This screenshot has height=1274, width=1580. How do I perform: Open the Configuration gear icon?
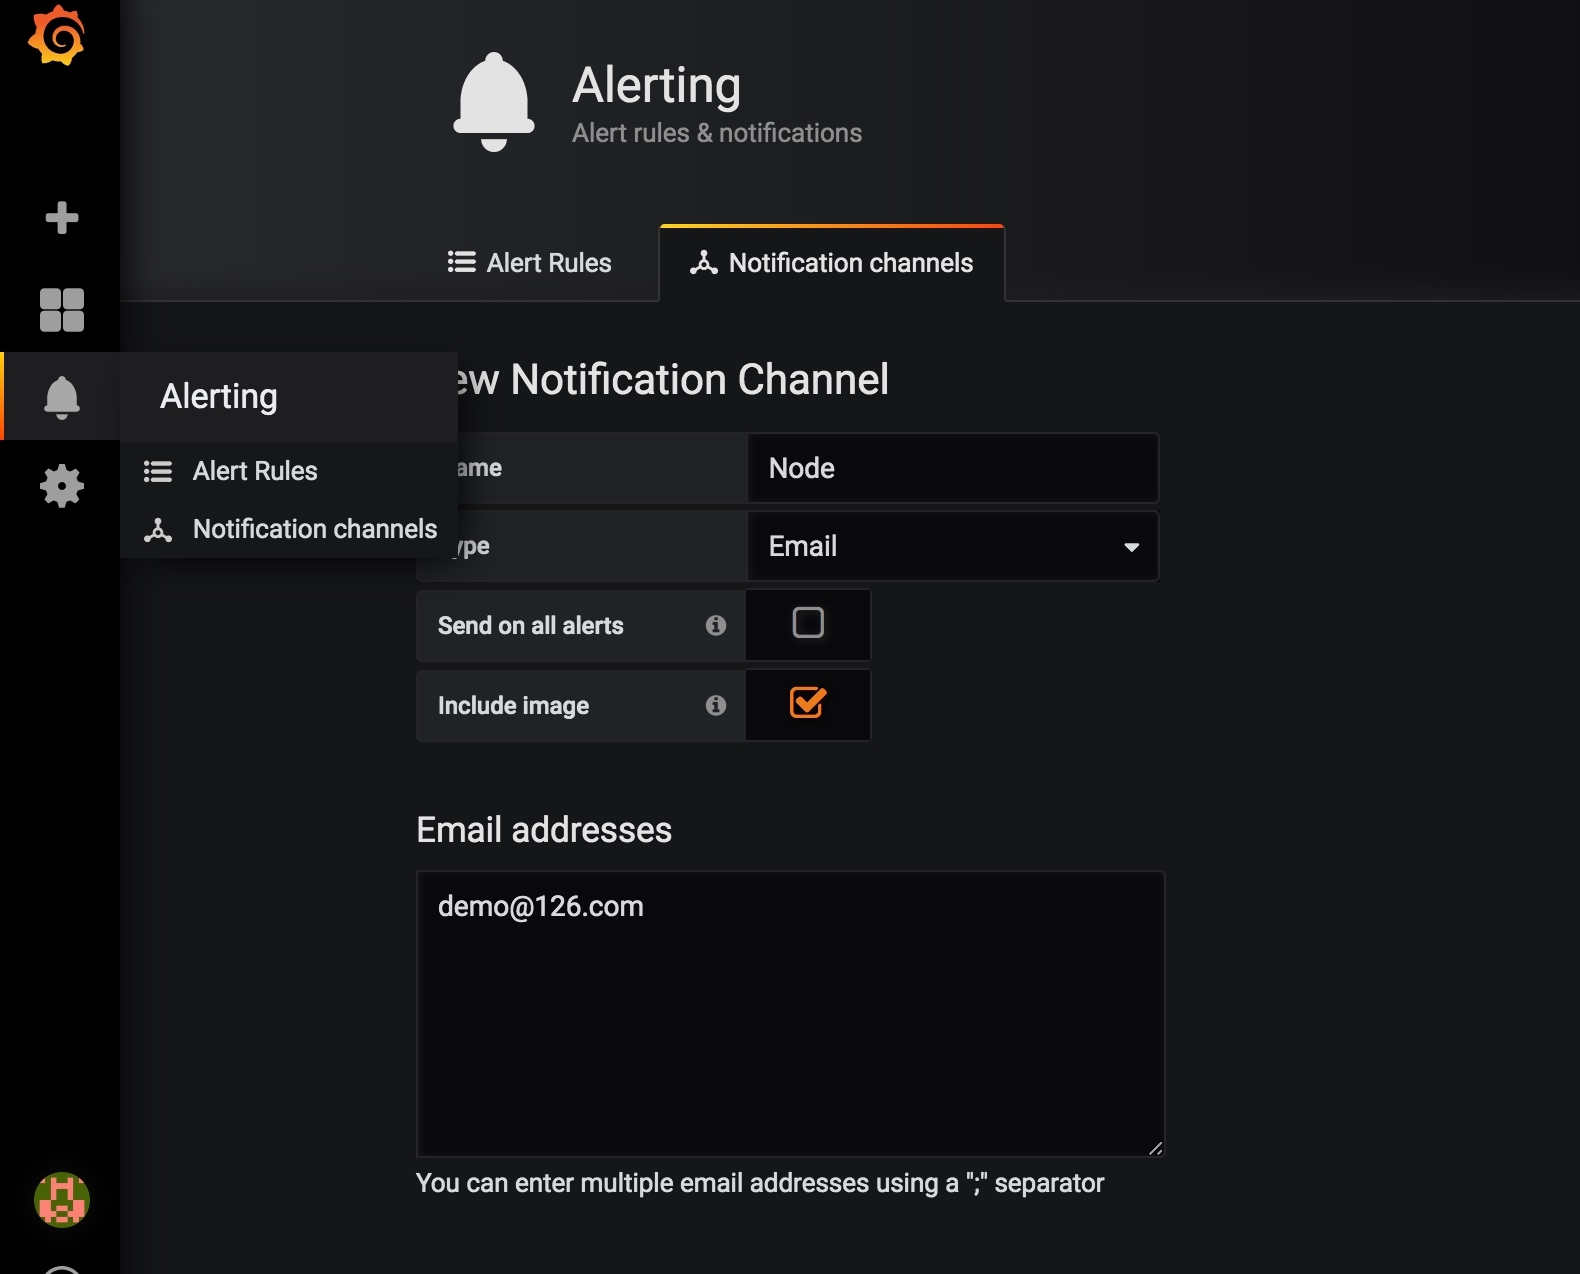pos(62,486)
